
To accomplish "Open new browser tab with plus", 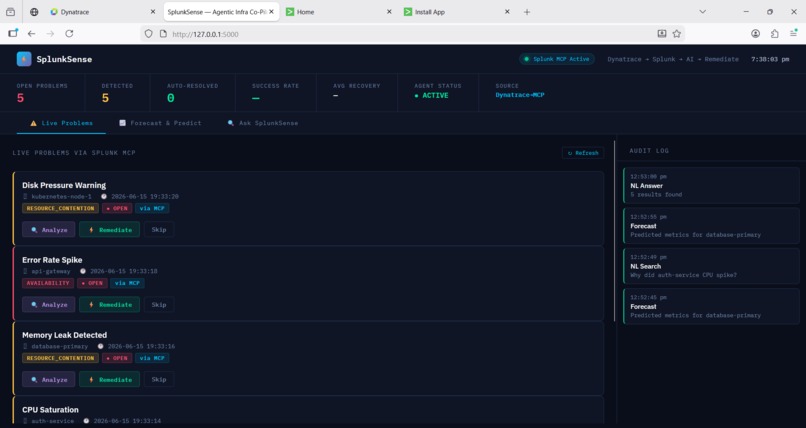I will pos(527,12).
